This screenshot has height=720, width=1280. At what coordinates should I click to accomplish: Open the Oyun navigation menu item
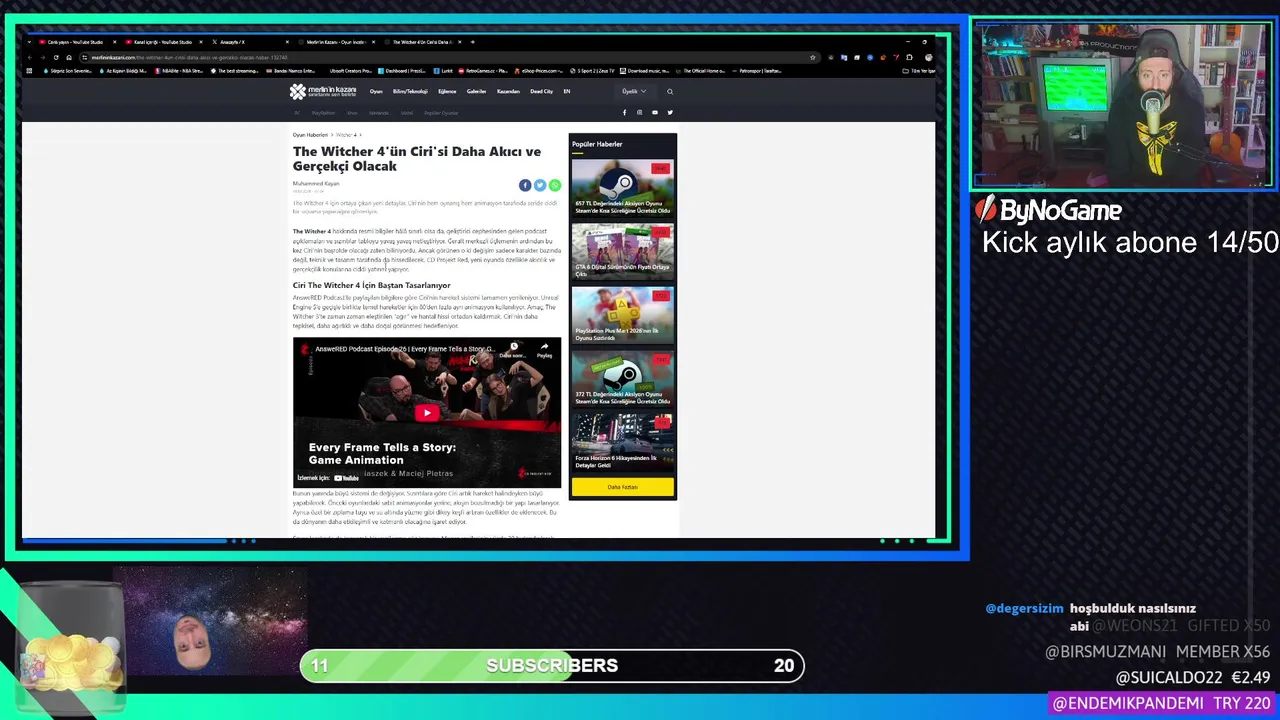click(376, 92)
